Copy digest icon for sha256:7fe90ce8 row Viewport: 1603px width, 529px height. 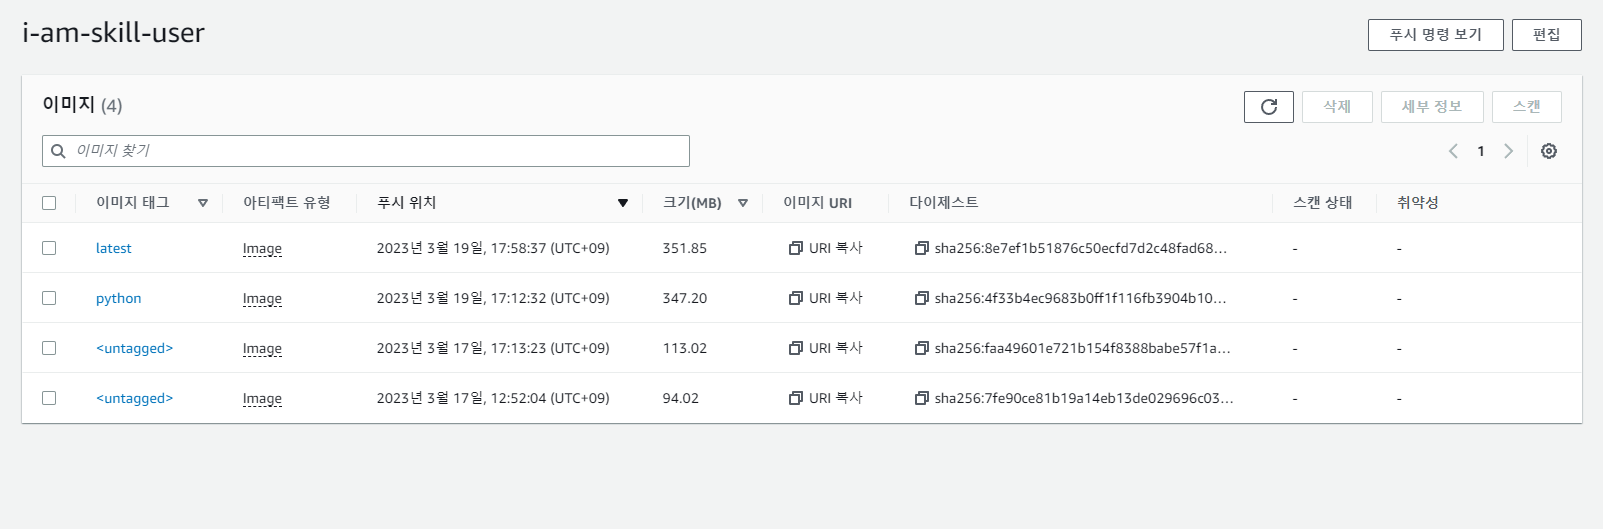[x=922, y=398]
